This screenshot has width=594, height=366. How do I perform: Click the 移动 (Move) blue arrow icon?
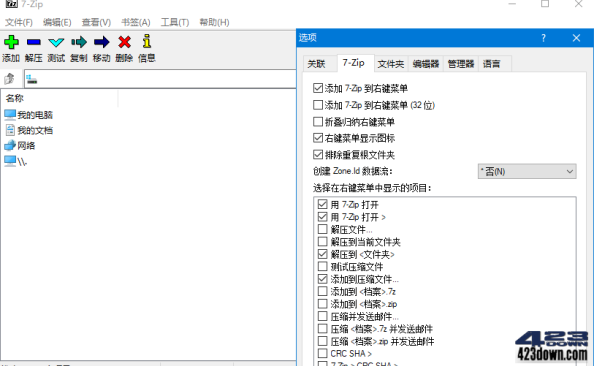click(x=102, y=42)
